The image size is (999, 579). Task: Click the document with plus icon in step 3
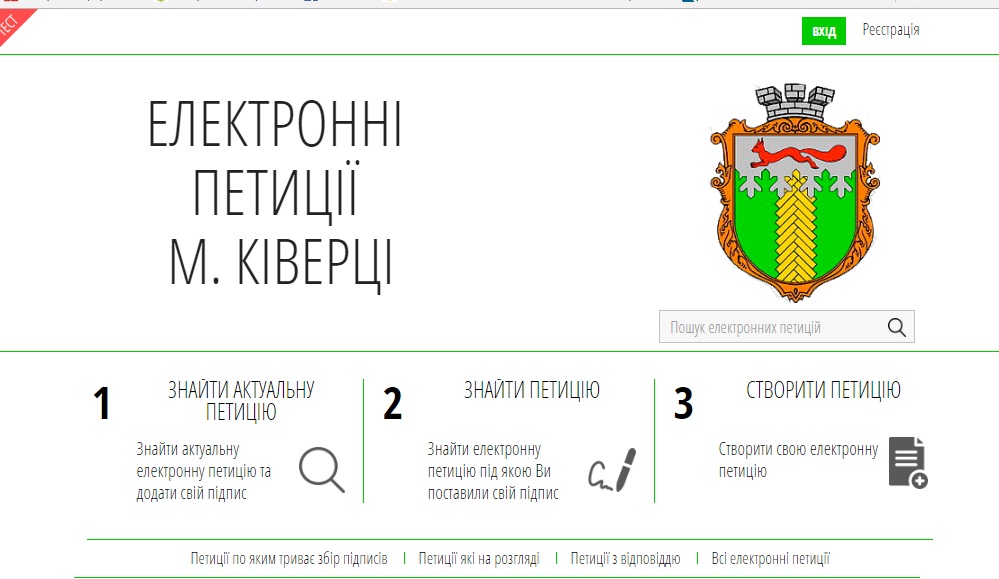pyautogui.click(x=907, y=463)
